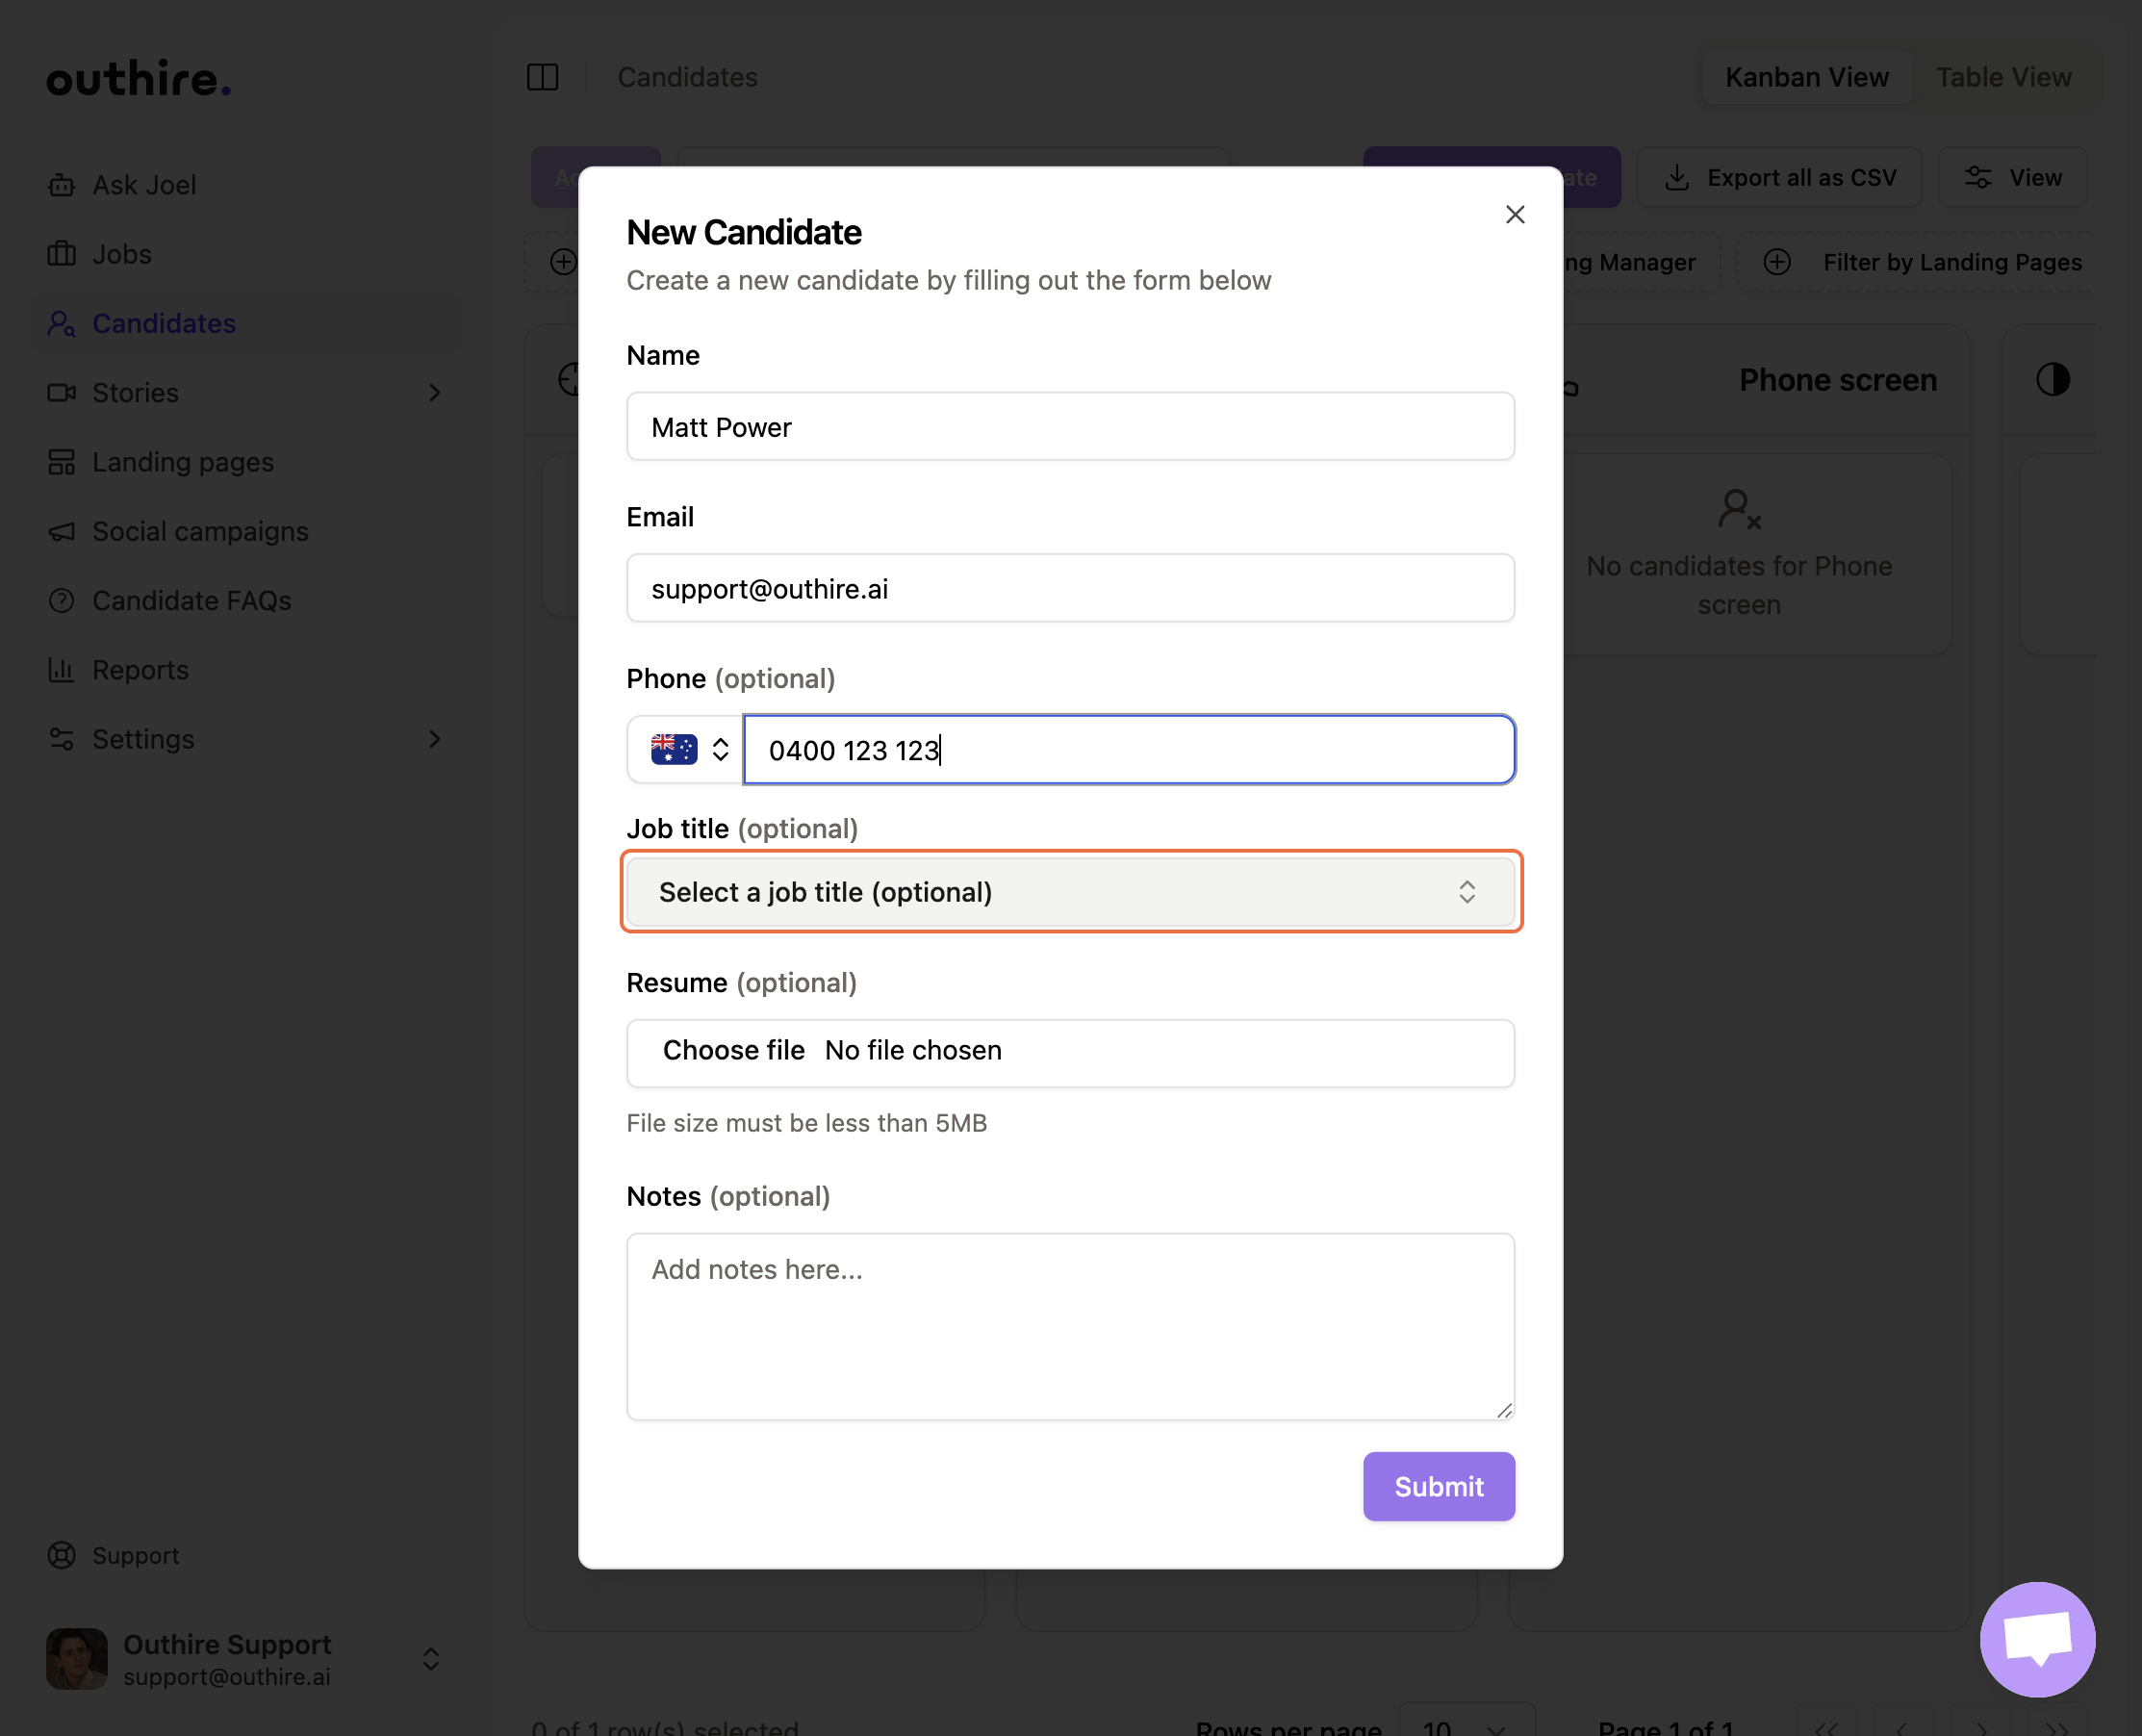The width and height of the screenshot is (2142, 1736).
Task: Submit the new candidate form
Action: 1438,1486
